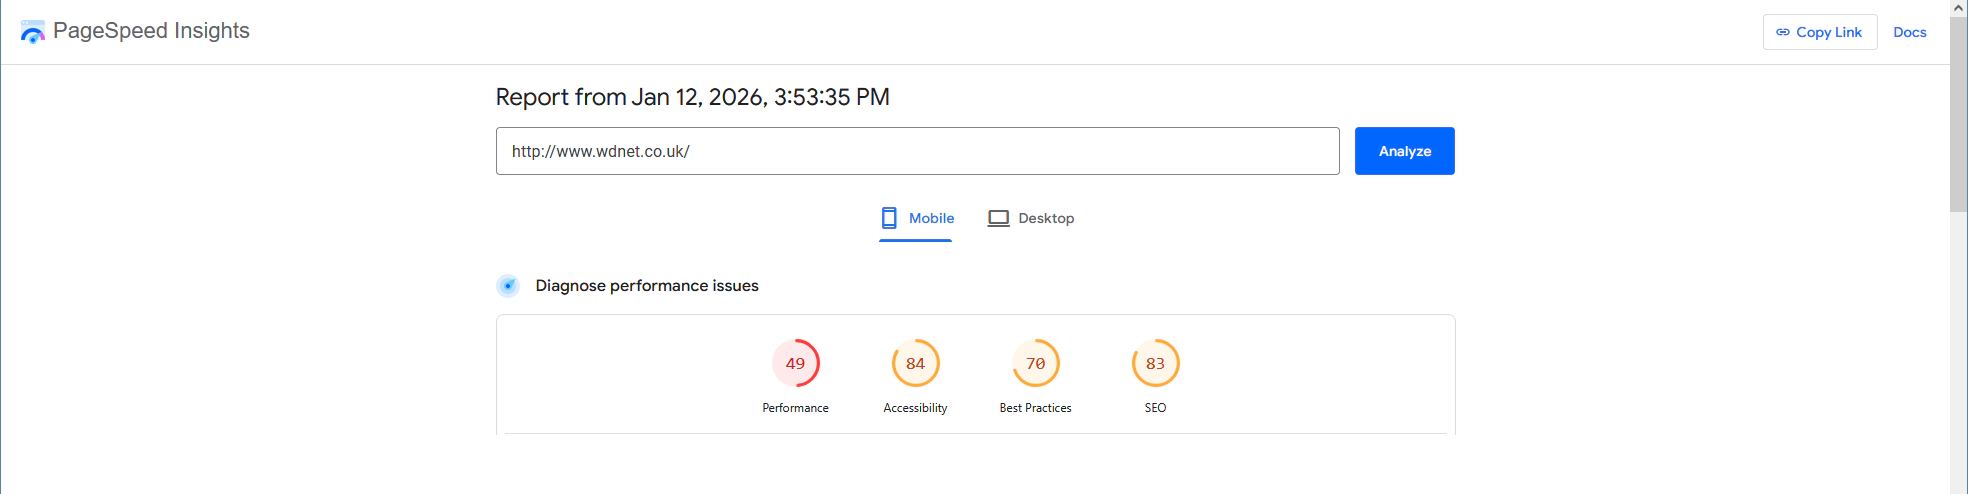Click the page vertical scrollbar thumb
The image size is (1968, 494).
[1959, 115]
